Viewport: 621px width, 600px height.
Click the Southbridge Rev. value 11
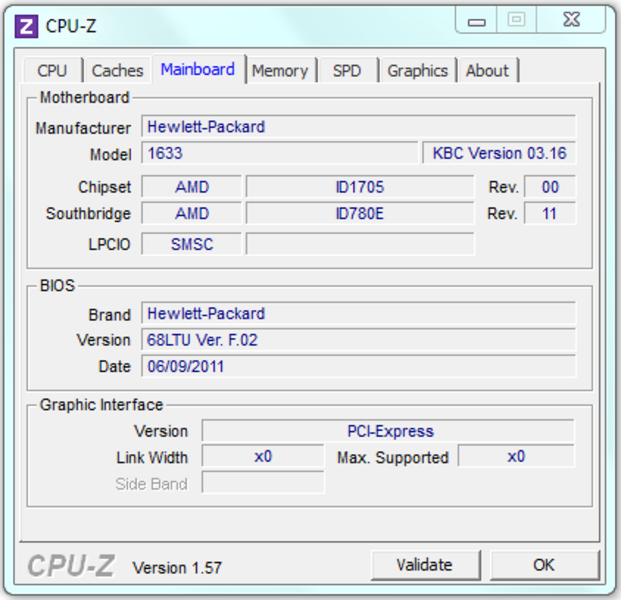click(x=550, y=213)
